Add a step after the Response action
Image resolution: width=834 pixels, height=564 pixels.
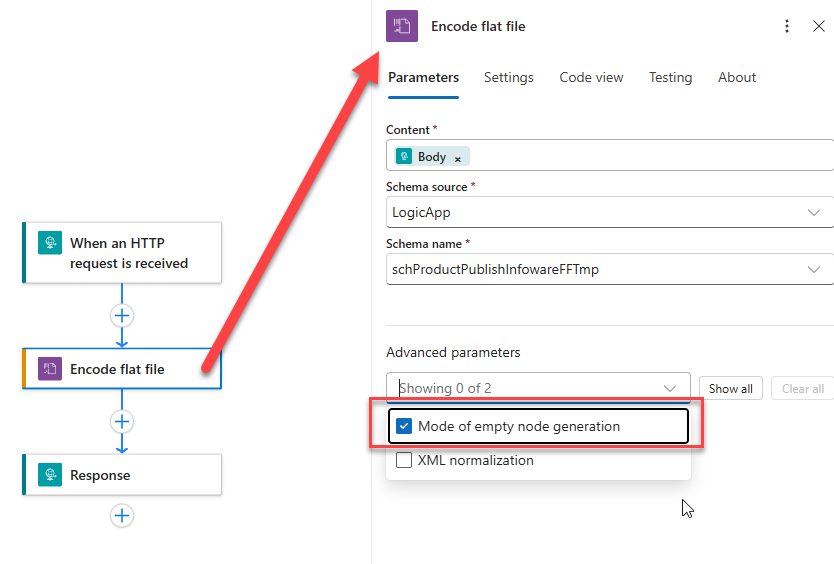(122, 516)
